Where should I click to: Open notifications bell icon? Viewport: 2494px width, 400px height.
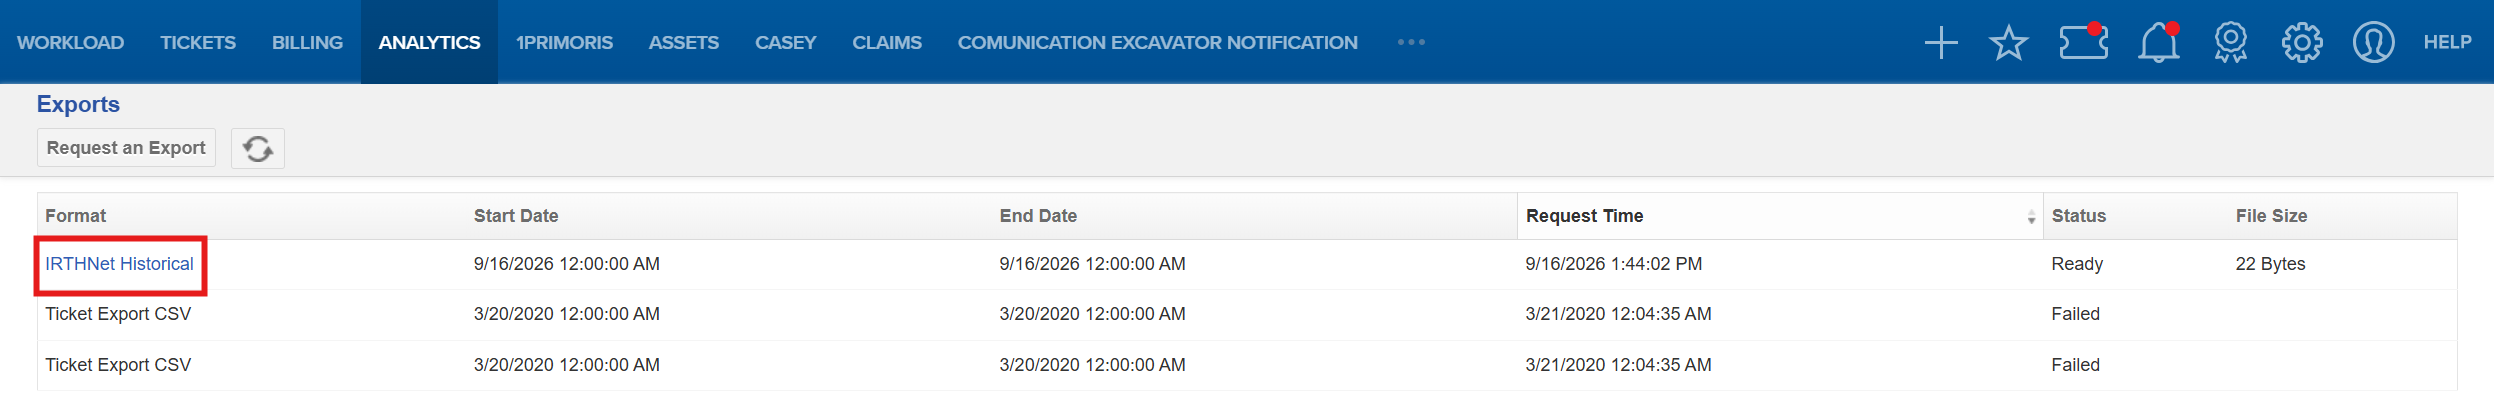tap(2159, 43)
